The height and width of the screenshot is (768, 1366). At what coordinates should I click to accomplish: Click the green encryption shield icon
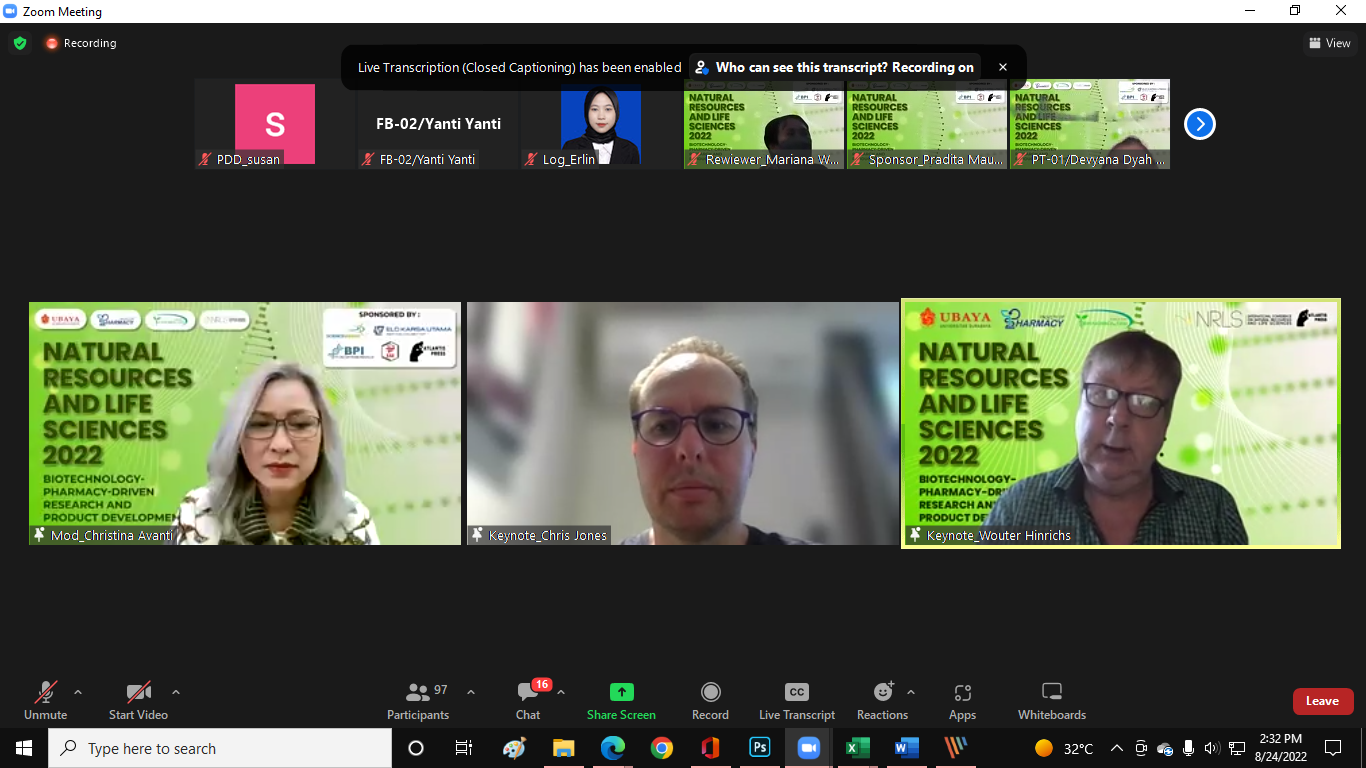click(x=19, y=43)
